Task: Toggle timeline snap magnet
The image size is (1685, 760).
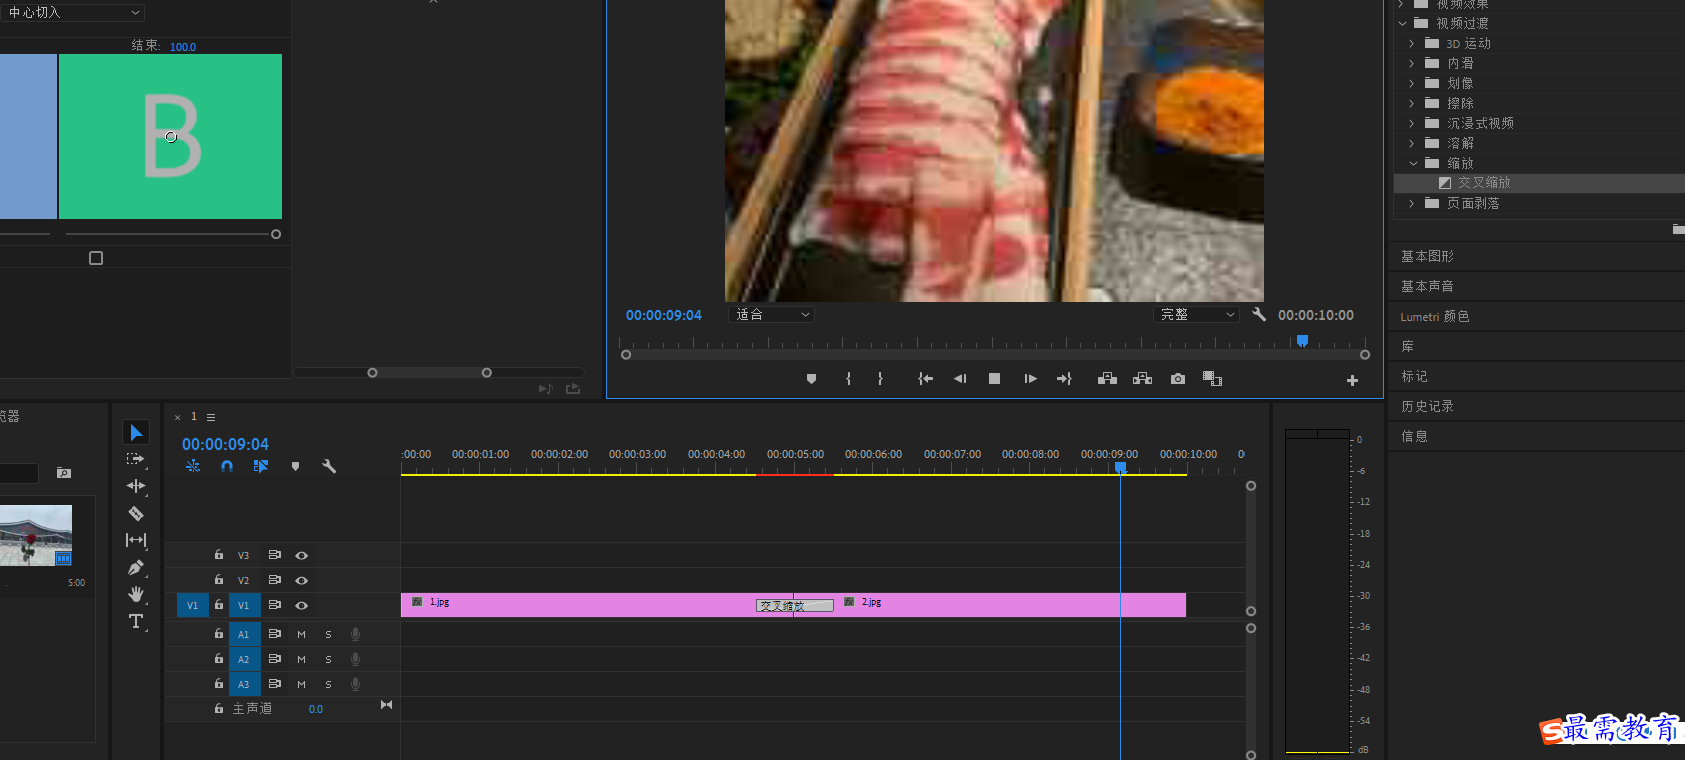Action: point(227,466)
